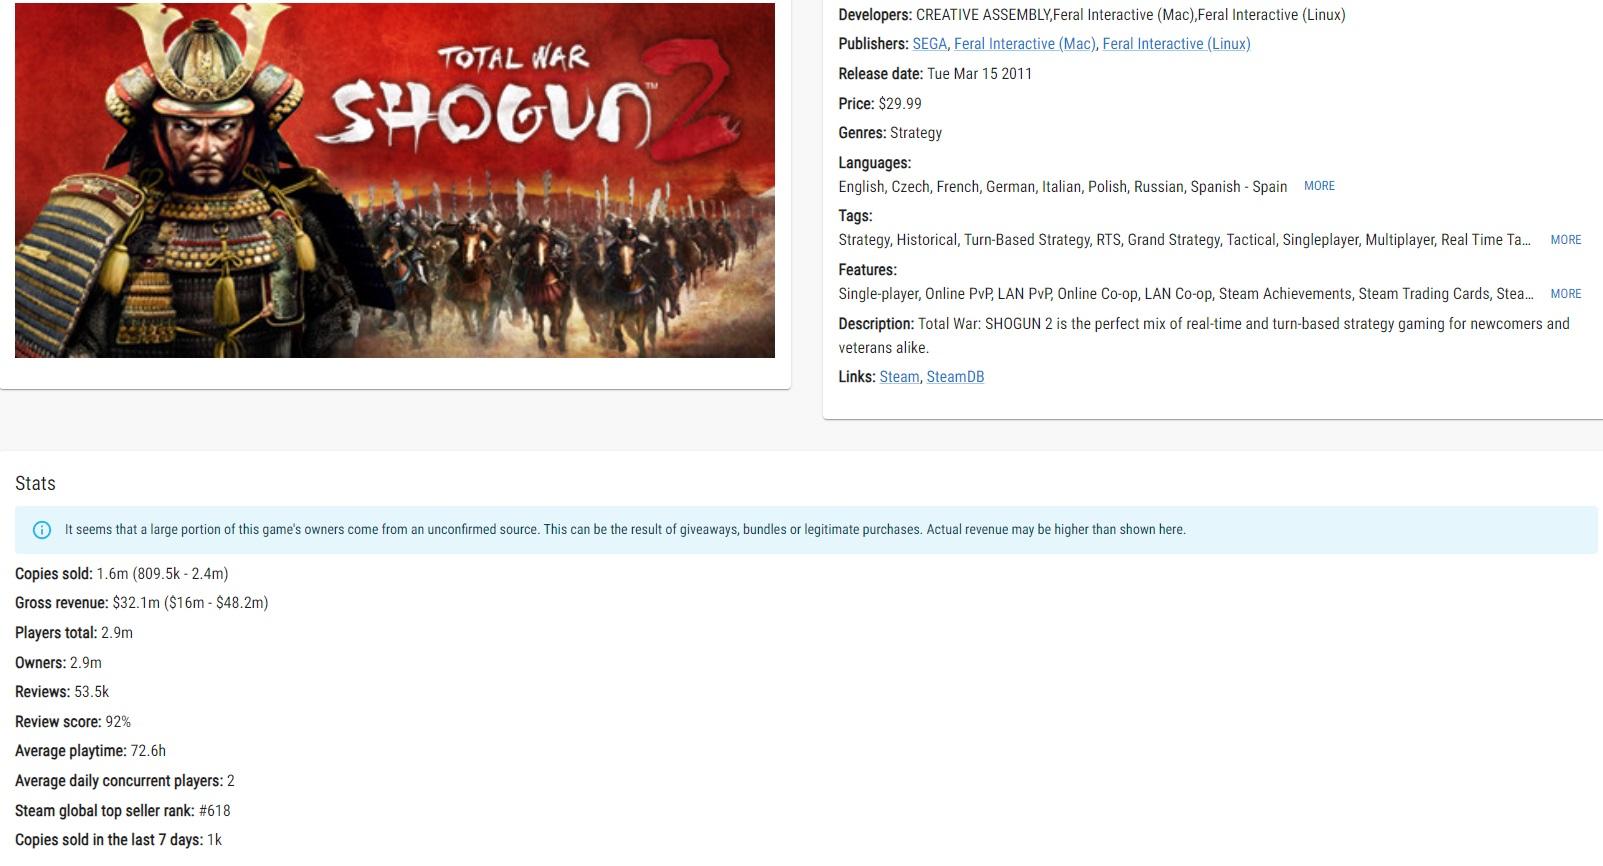Click the Total War Shogun 2 banner image
This screenshot has height=866, width=1603.
(395, 180)
